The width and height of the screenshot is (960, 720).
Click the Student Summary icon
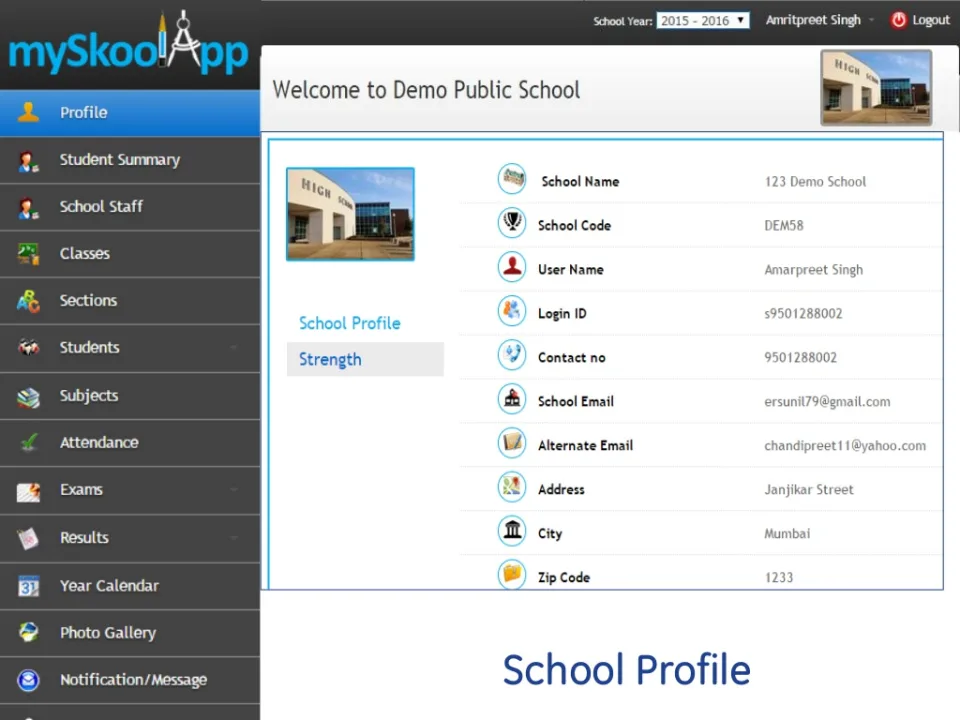(x=28, y=161)
